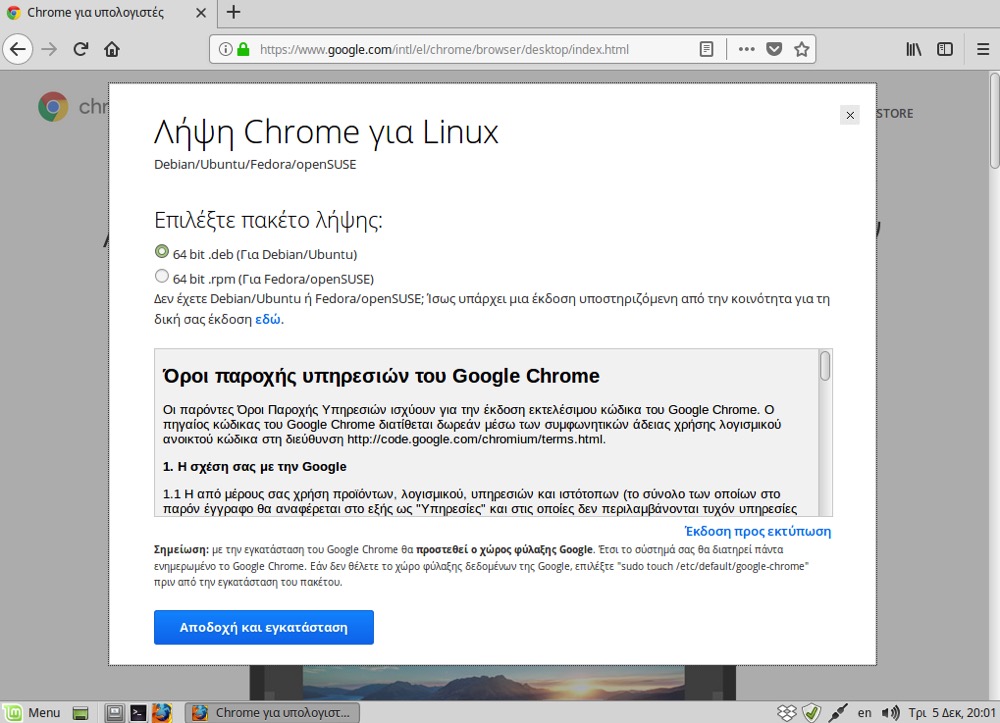
Task: Reload the current page
Action: 81,49
